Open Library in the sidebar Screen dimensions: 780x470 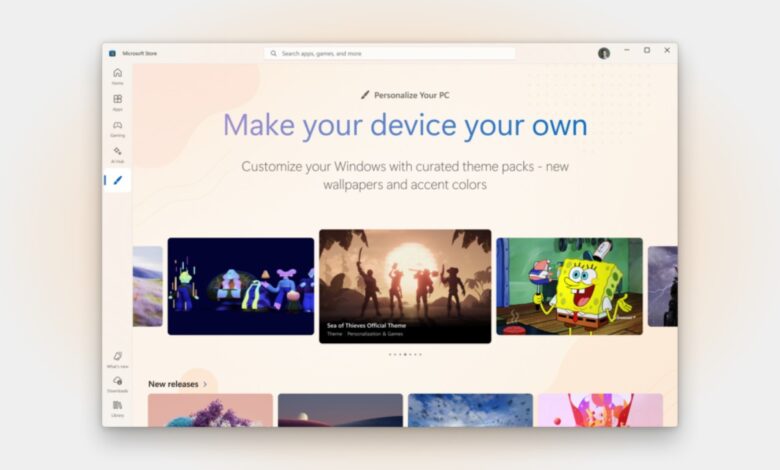point(117,408)
